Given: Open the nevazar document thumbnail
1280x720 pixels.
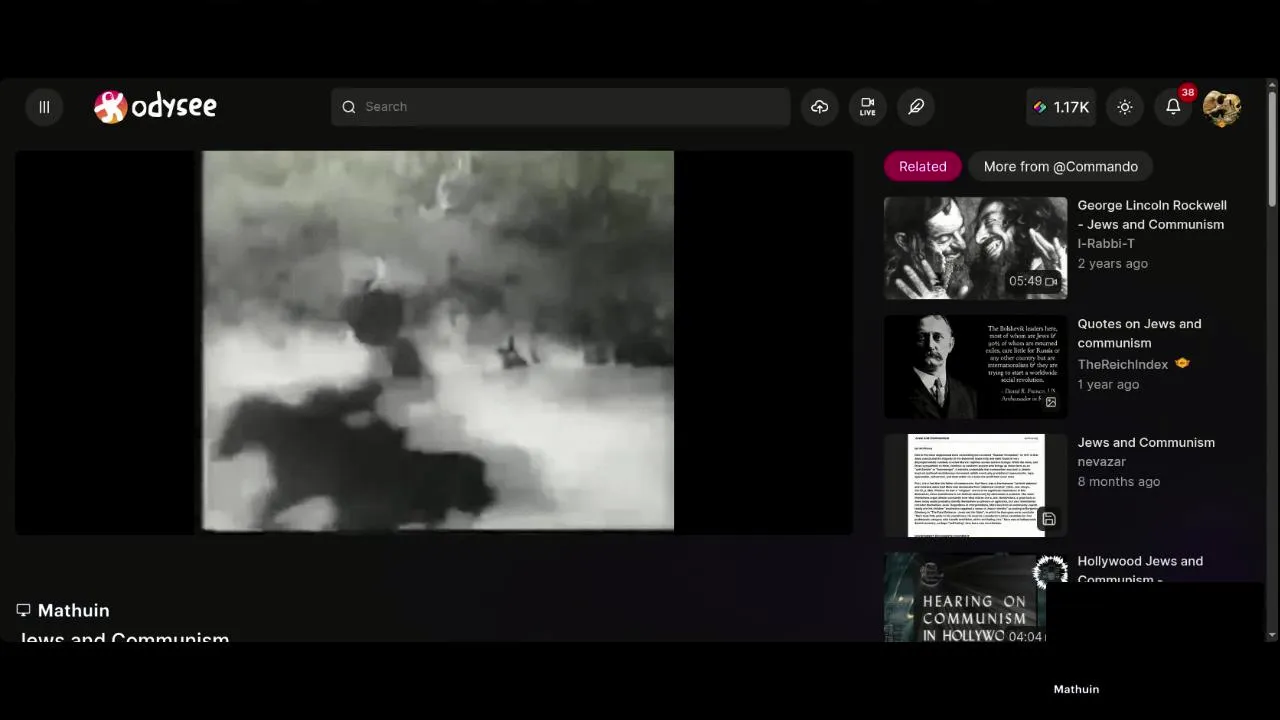Looking at the screenshot, I should pyautogui.click(x=975, y=485).
